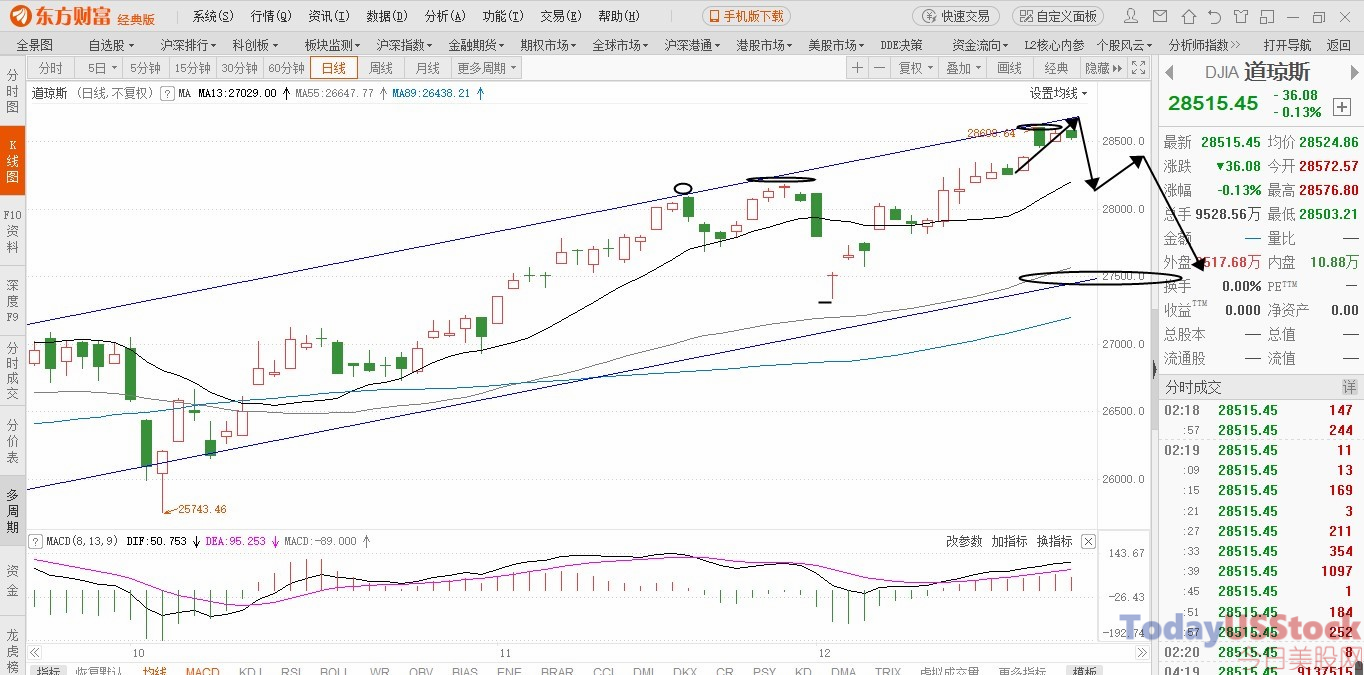Expand 板块监测 dropdown
Viewport: 1364px width, 675px height.
(333, 45)
